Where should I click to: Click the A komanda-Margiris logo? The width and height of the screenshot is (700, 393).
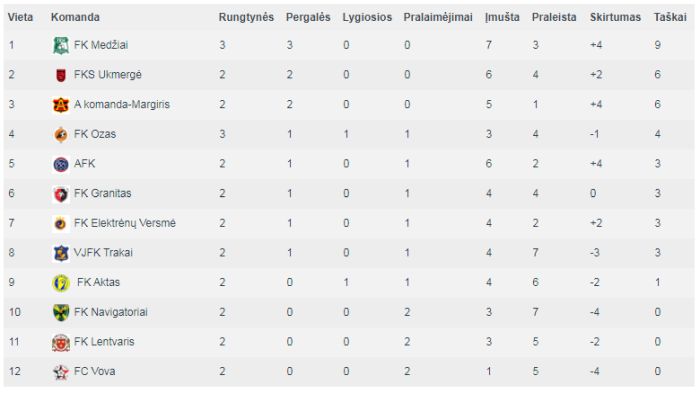(x=61, y=105)
